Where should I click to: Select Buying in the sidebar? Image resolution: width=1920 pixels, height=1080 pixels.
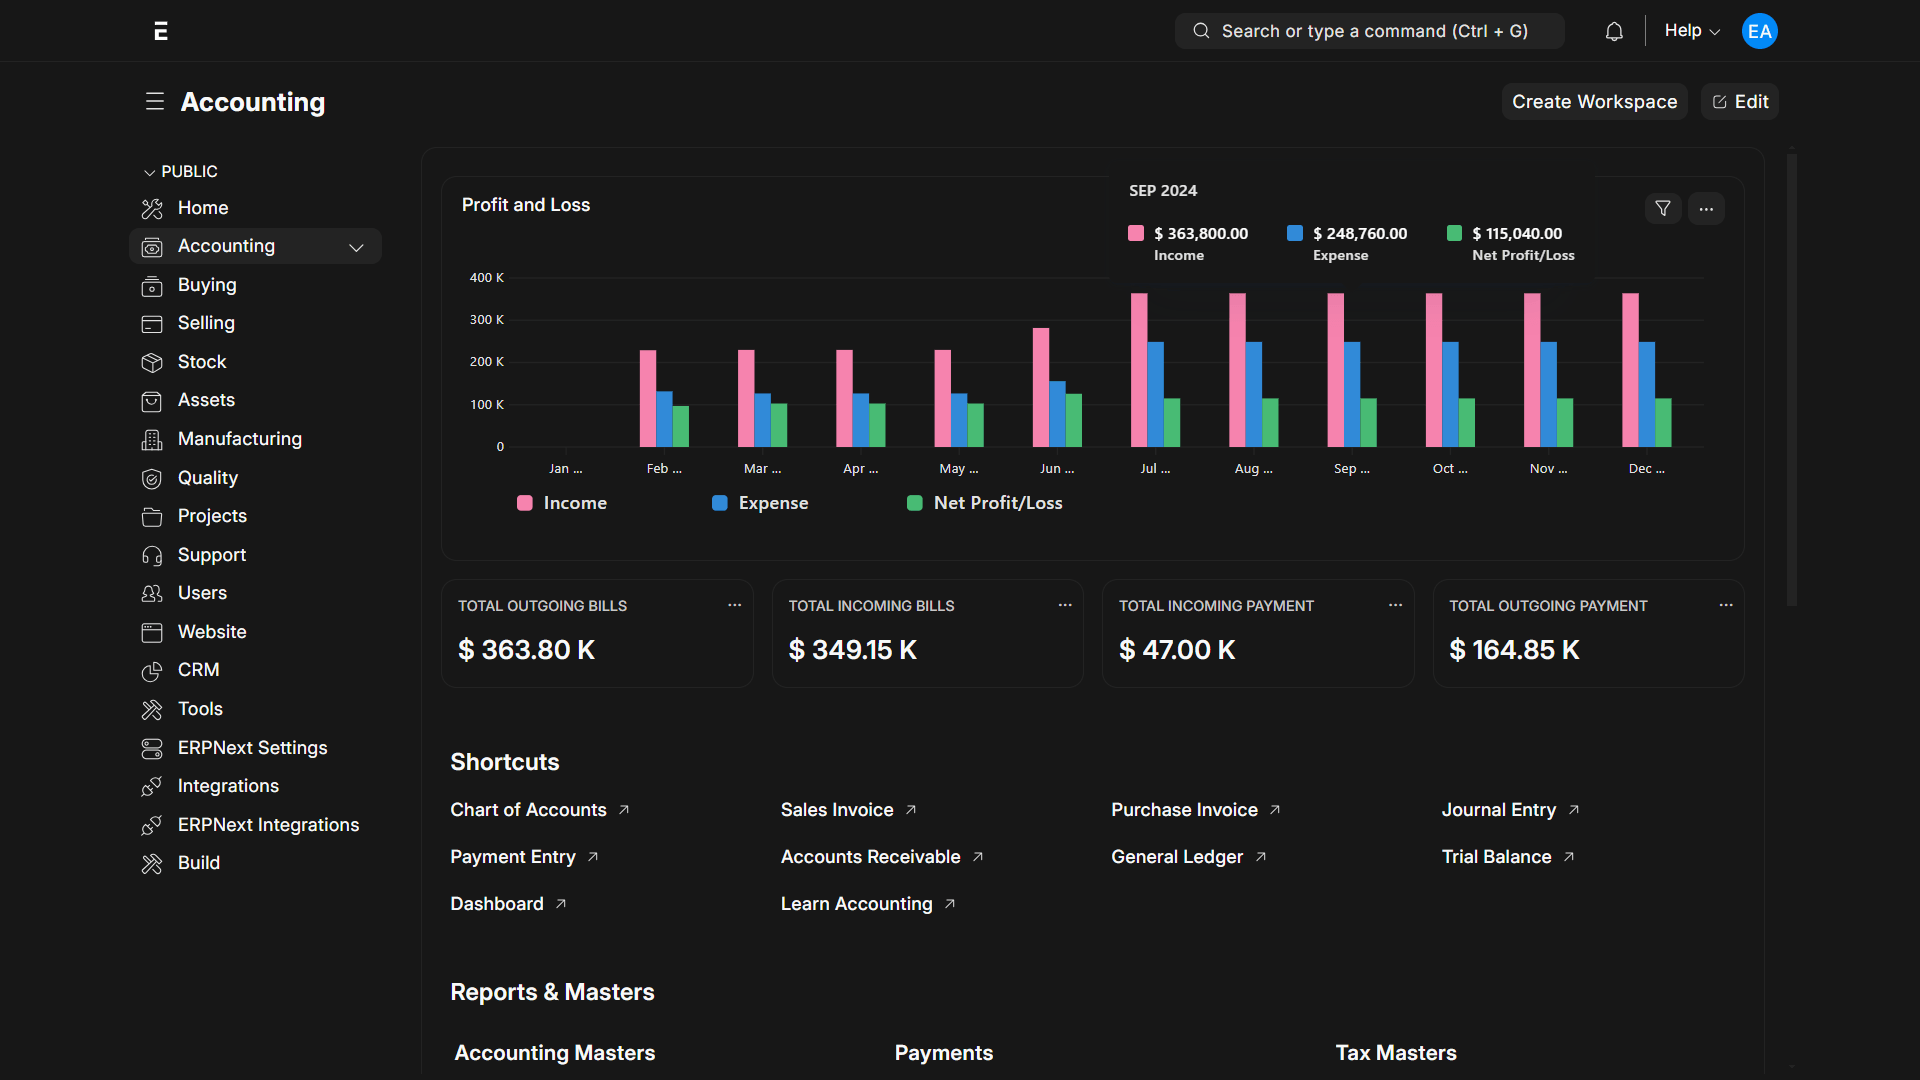(x=207, y=285)
